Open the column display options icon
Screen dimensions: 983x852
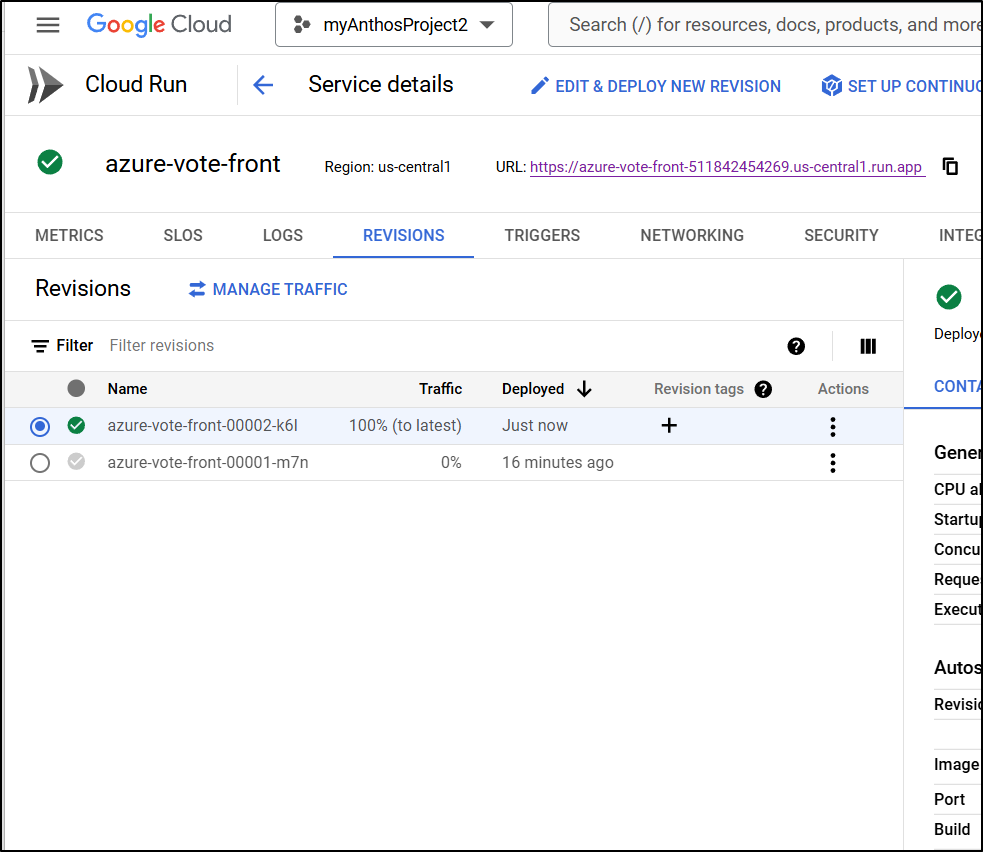click(x=868, y=346)
